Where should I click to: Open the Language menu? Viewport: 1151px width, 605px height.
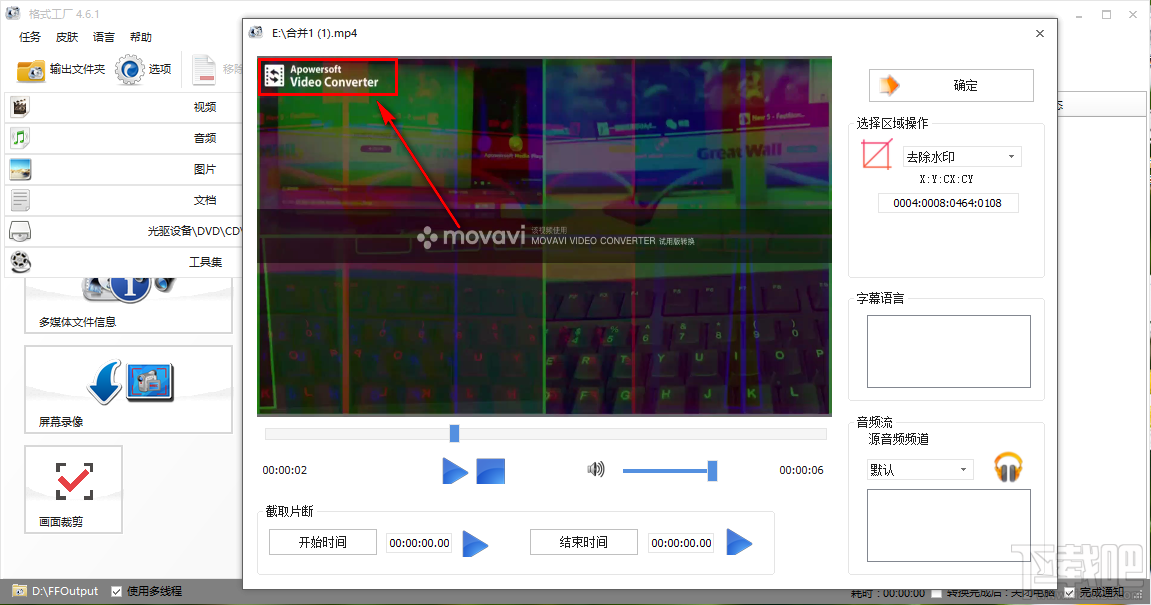coord(104,37)
